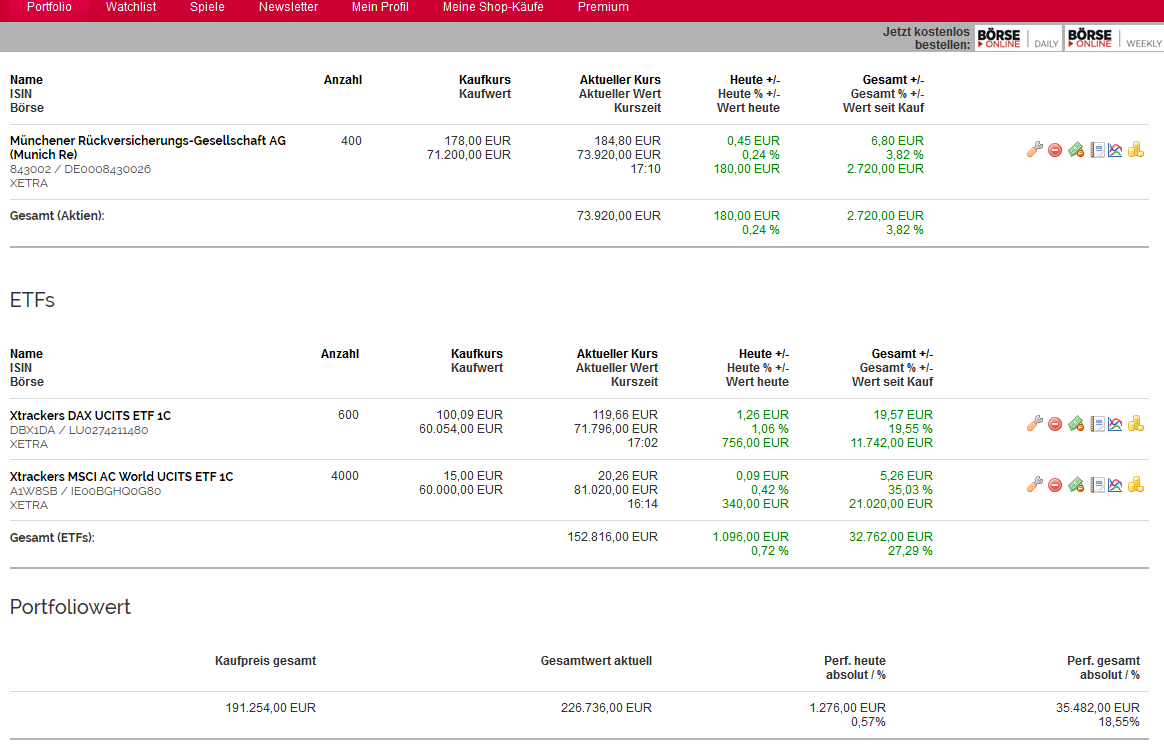Click the gold coins icon for Munich Re
1164x746 pixels.
1136,150
